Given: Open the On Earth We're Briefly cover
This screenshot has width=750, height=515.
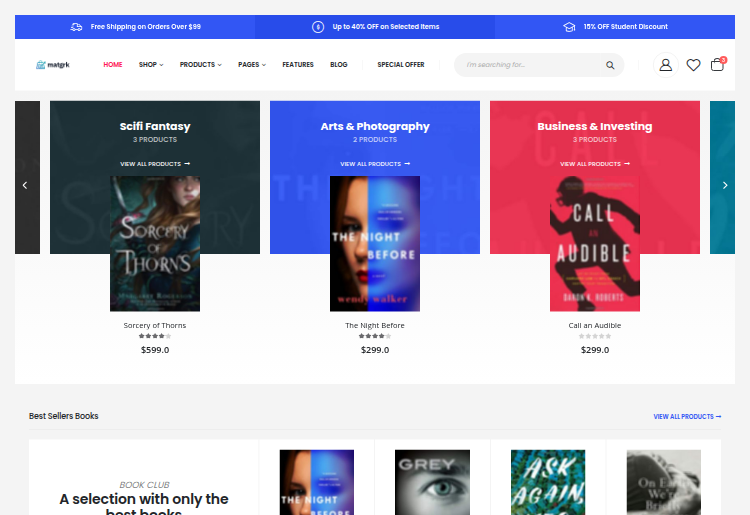Looking at the screenshot, I should coord(664,482).
